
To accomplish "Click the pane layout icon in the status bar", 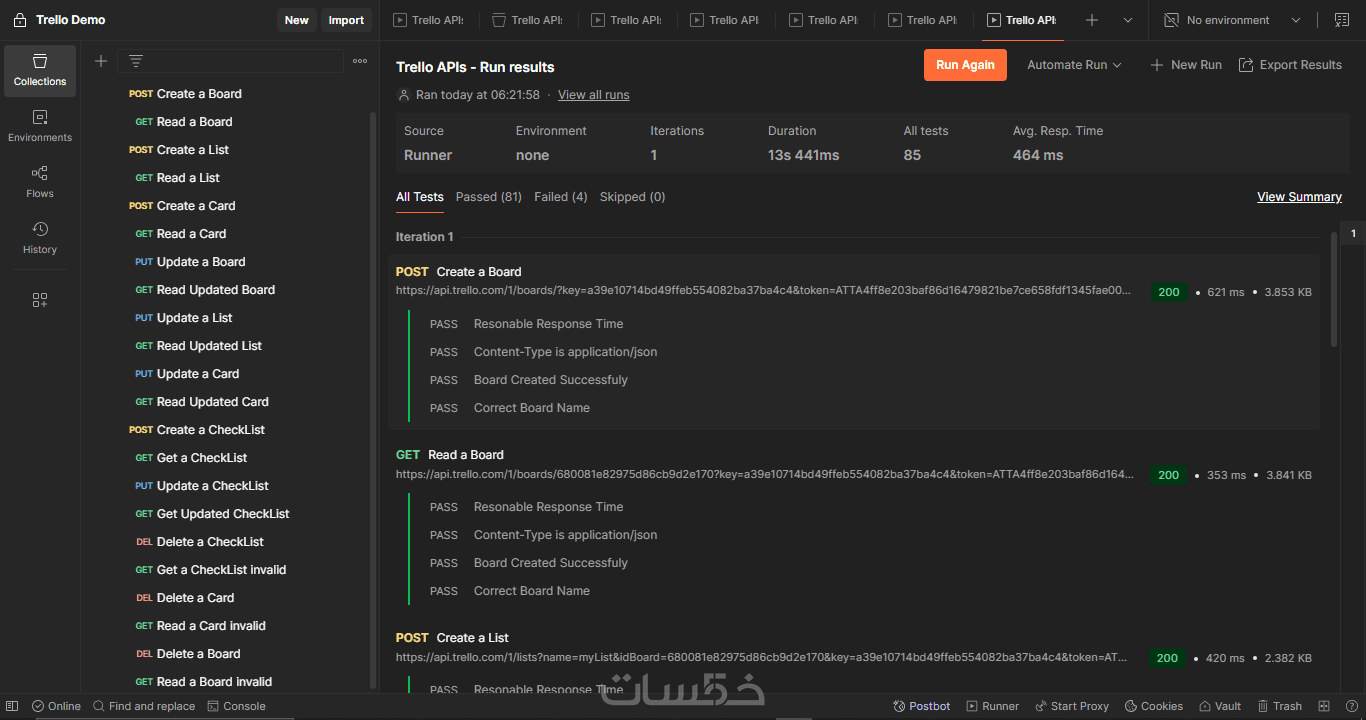I will [x=1324, y=706].
